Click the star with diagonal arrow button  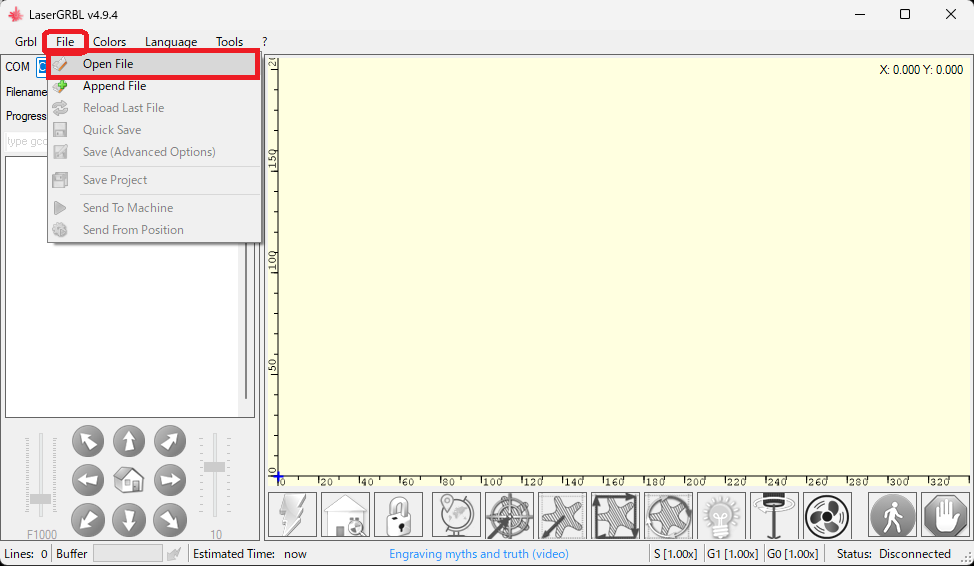point(563,514)
